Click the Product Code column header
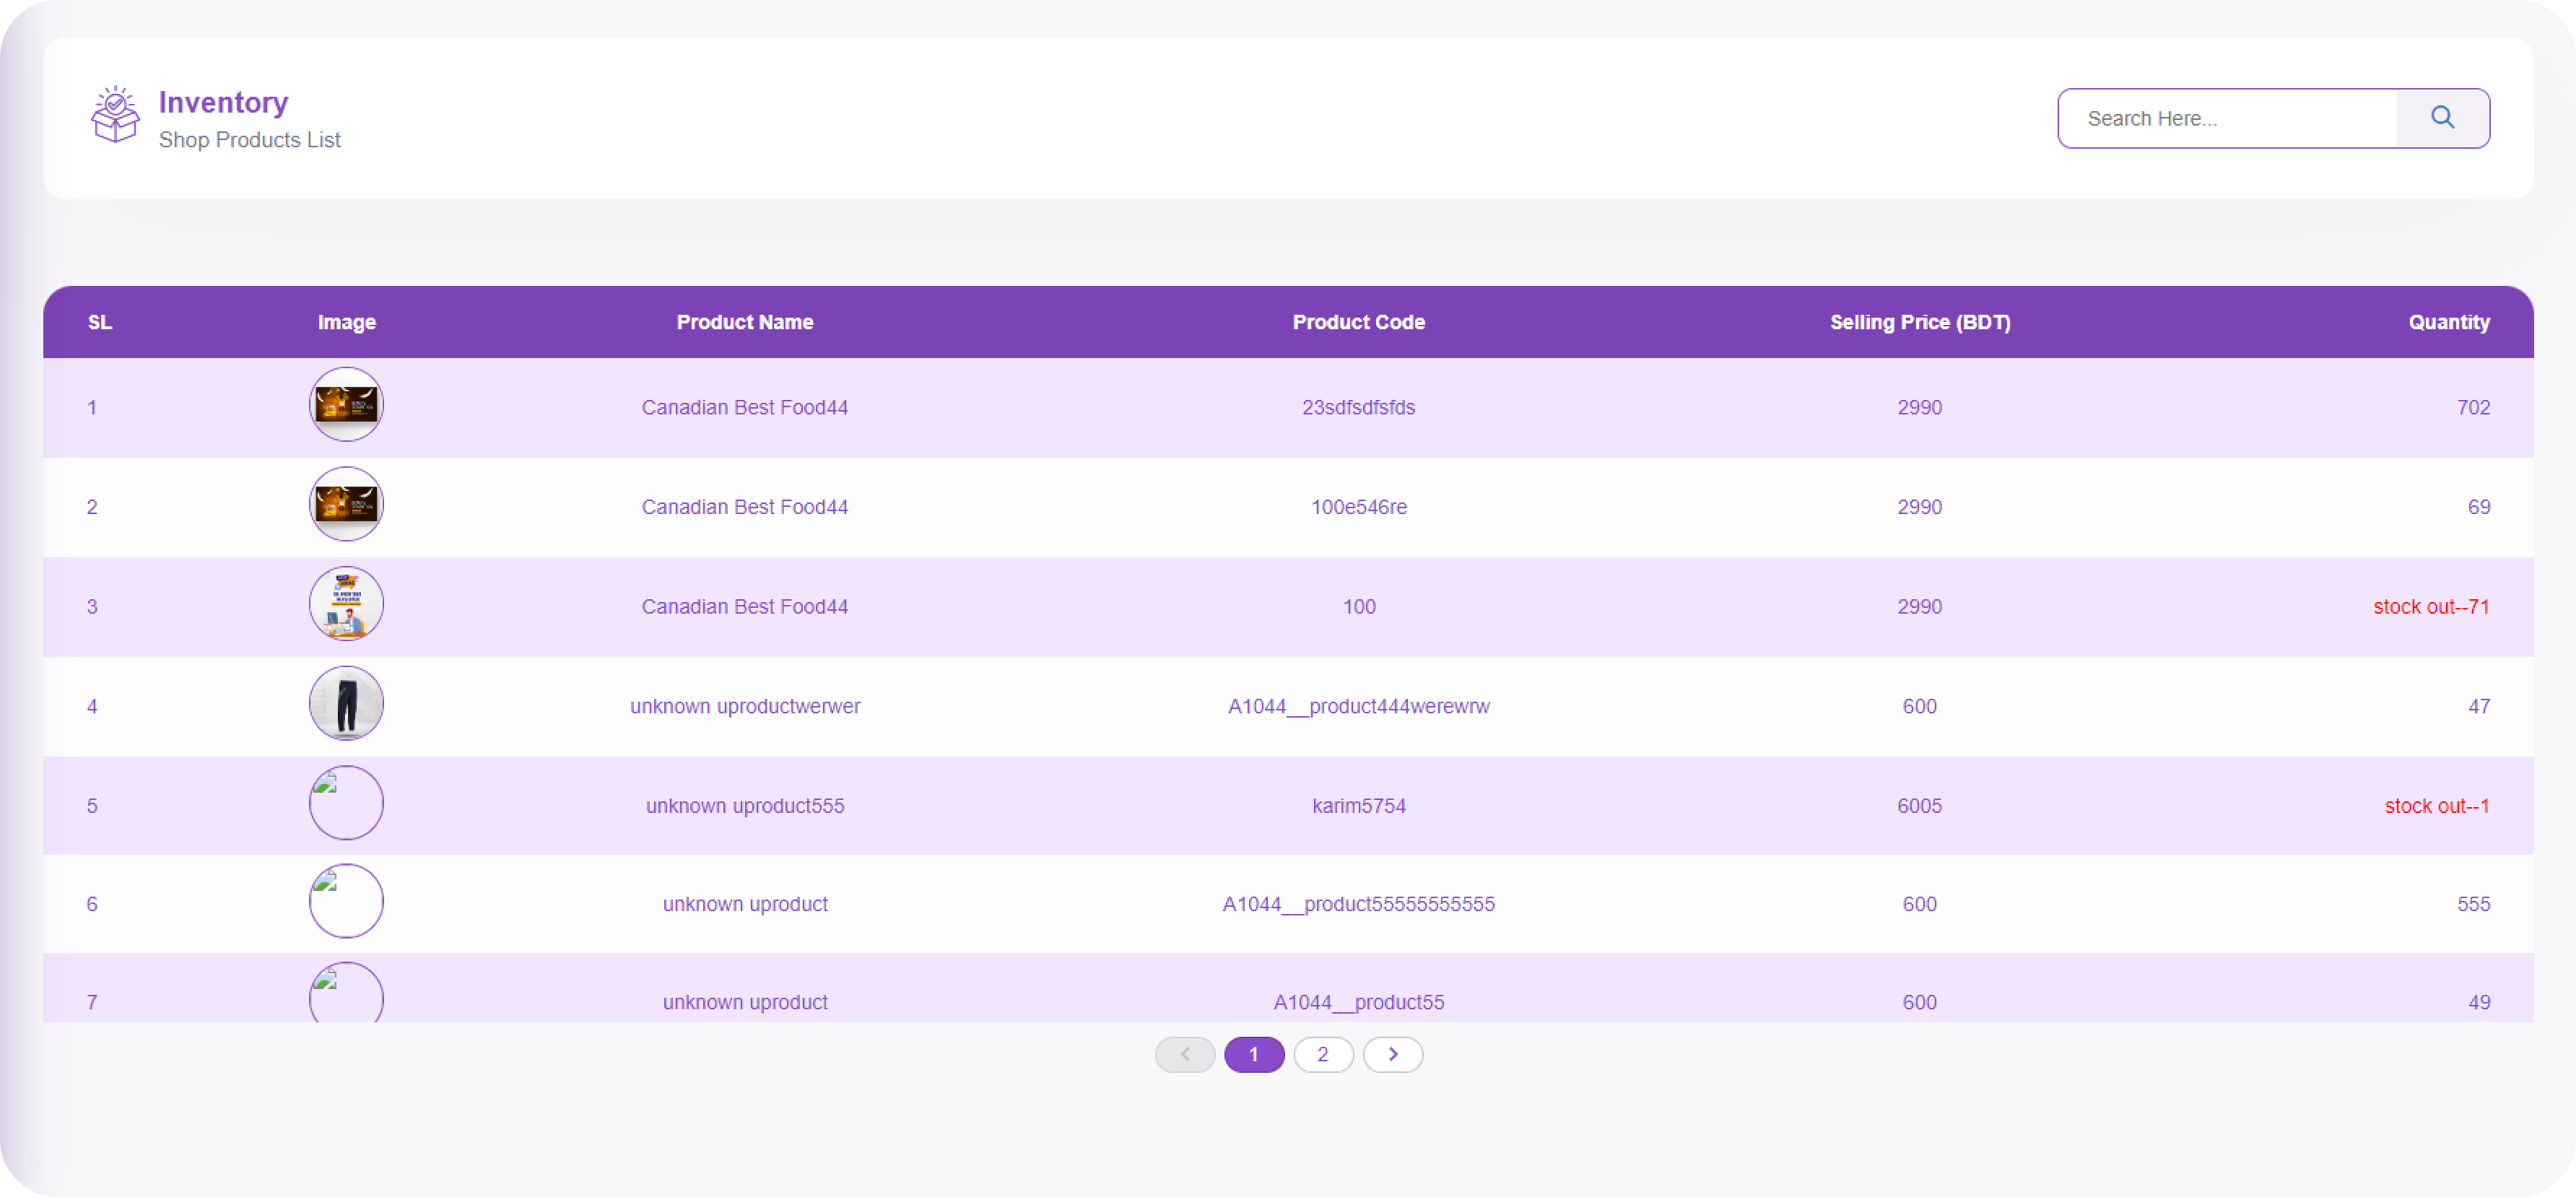This screenshot has width=2576, height=1197. pos(1358,322)
